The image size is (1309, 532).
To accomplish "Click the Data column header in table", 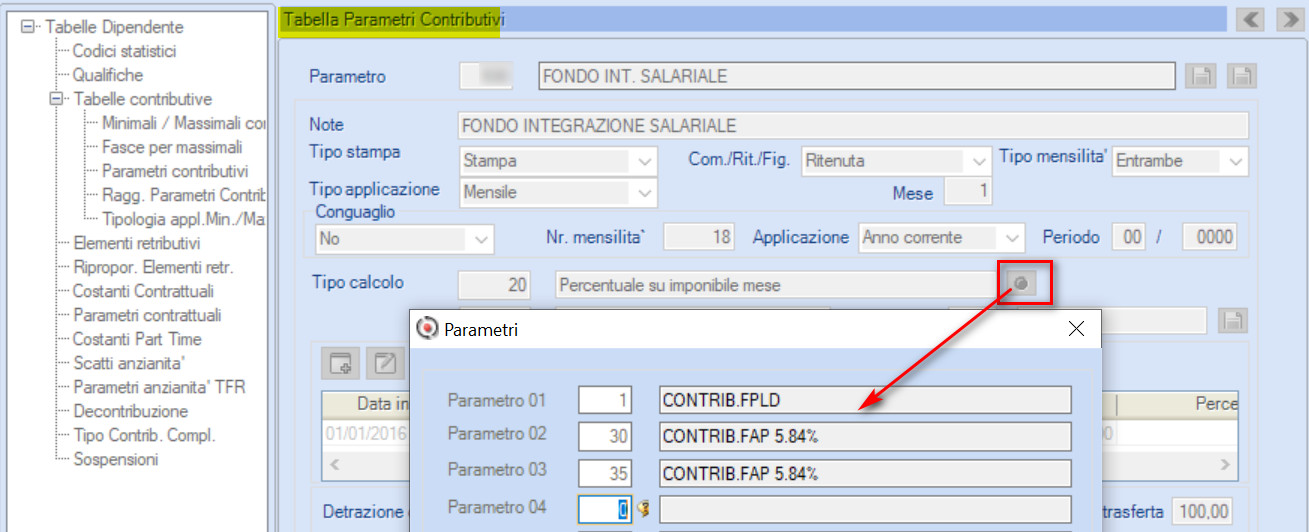I will pyautogui.click(x=366, y=404).
